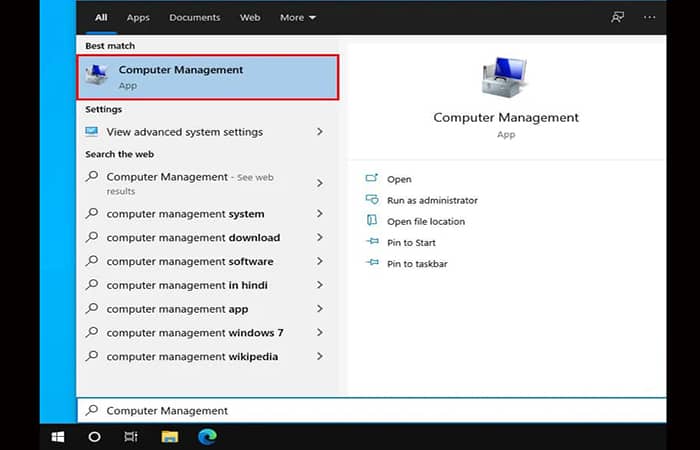Click Computer Management title in preview pane

506,117
